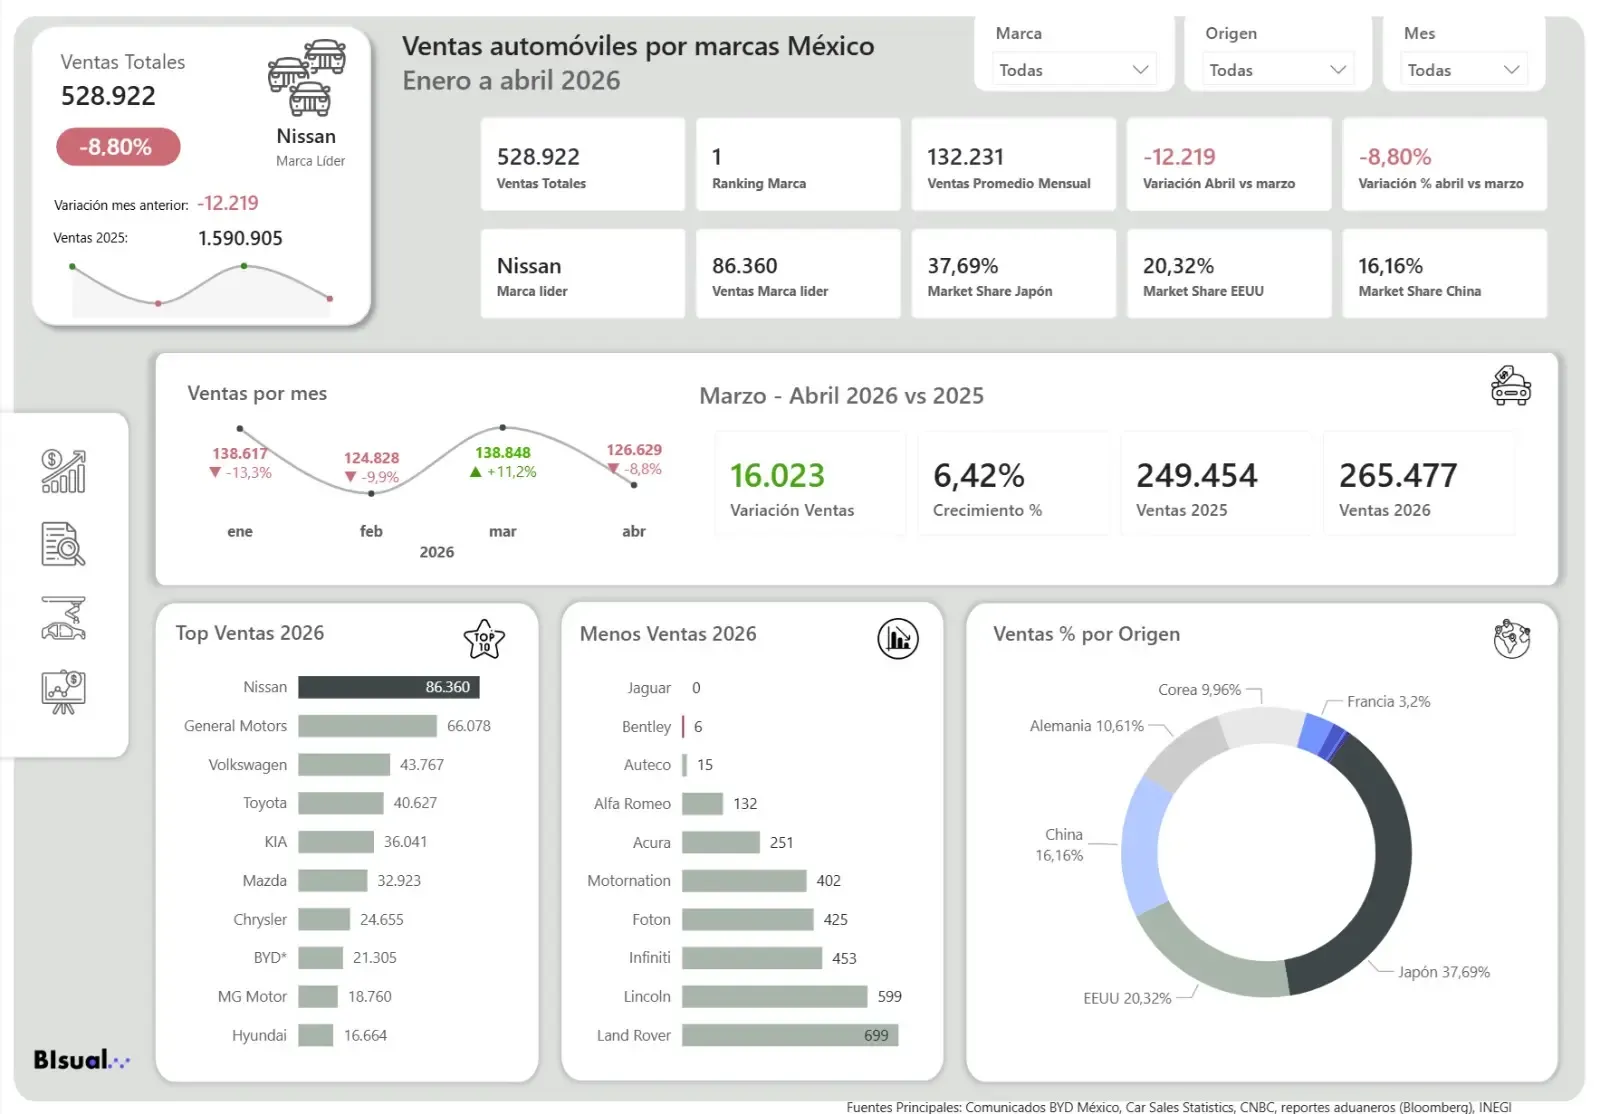Click the Ventas 2025 card showing 249.454
The width and height of the screenshot is (1600, 1114).
pyautogui.click(x=1216, y=485)
